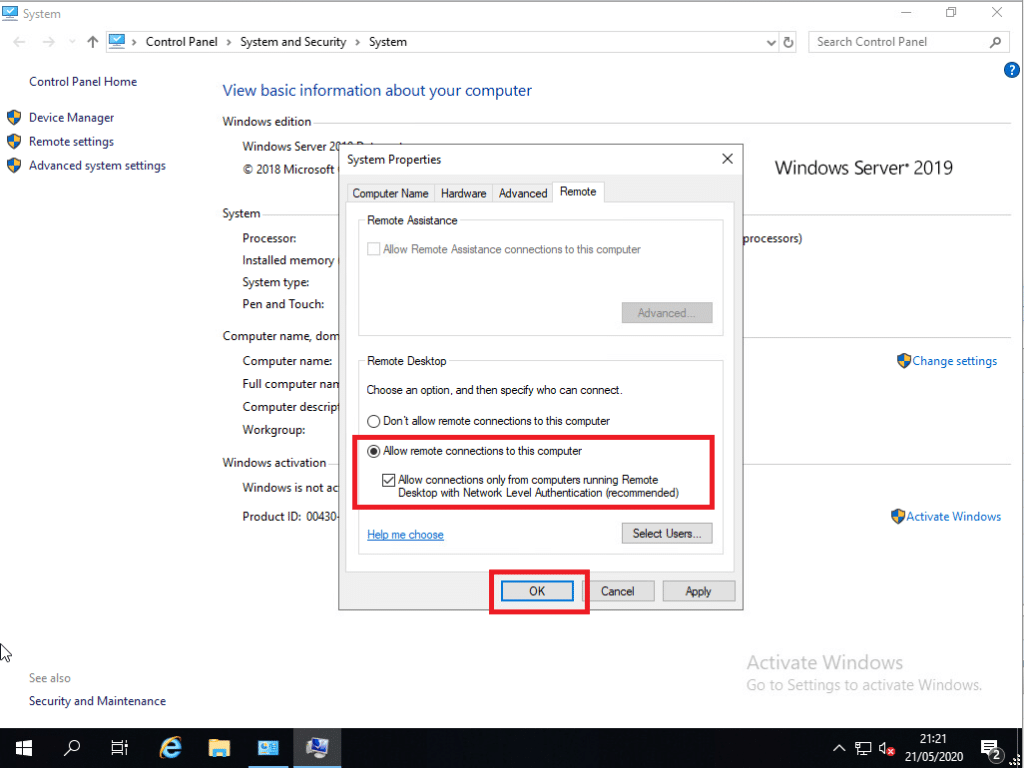Image resolution: width=1024 pixels, height=768 pixels.
Task: Select the Remote tab
Action: (578, 192)
